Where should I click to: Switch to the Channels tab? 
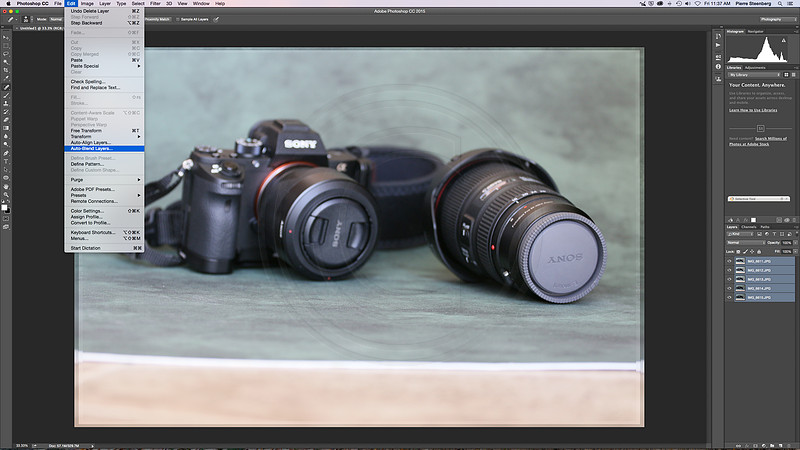coord(748,227)
